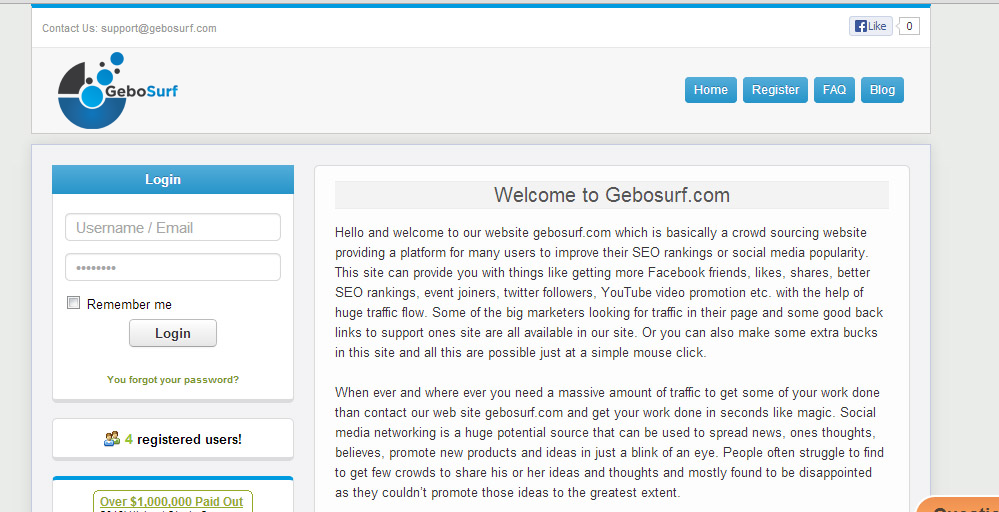
Task: Open the 'You forgot your password?' link
Action: pos(173,380)
